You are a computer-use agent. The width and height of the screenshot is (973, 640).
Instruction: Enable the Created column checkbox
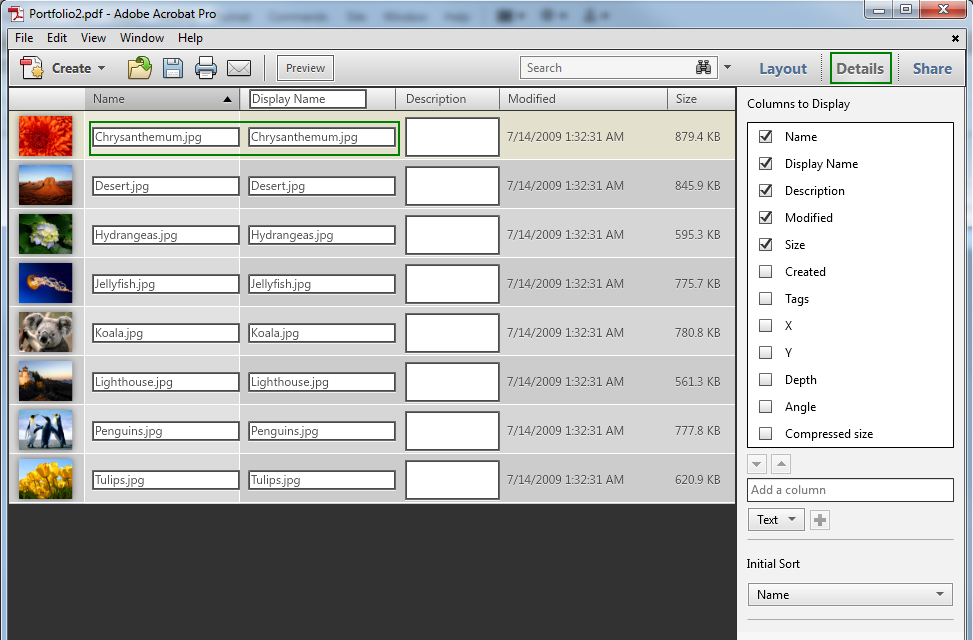click(x=765, y=271)
